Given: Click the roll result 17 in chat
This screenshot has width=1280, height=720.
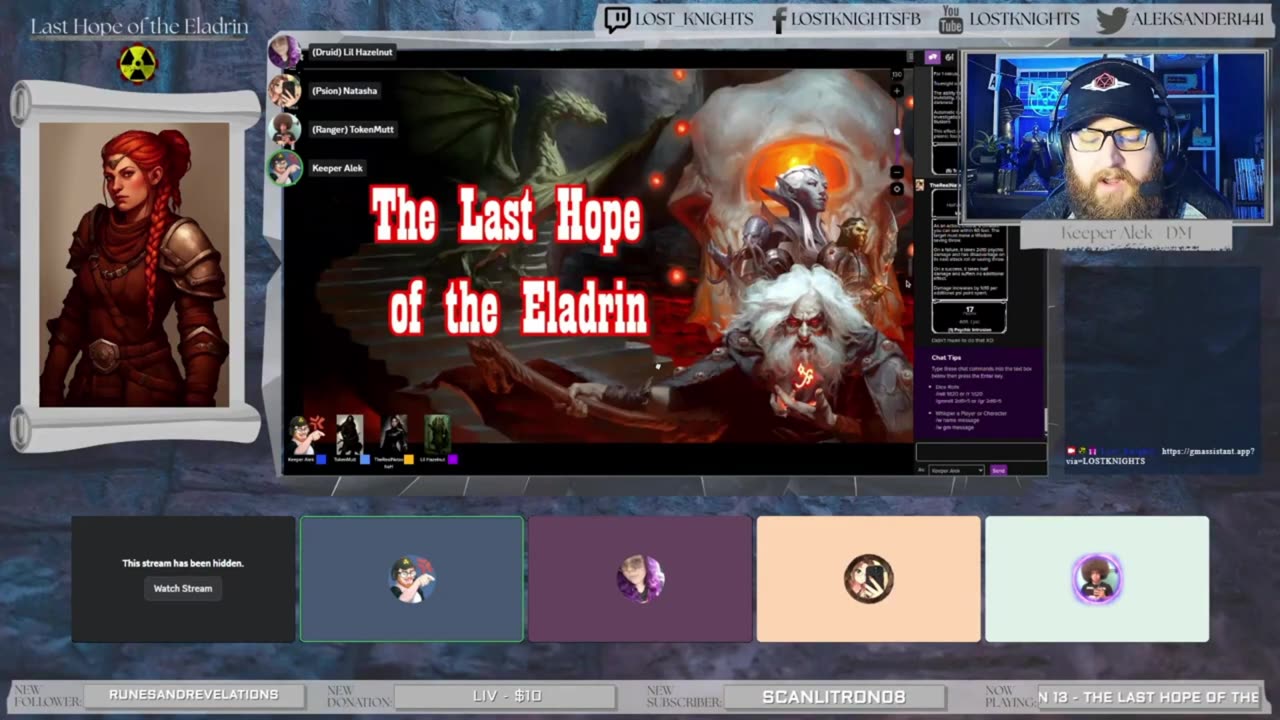Looking at the screenshot, I should pos(969,310).
